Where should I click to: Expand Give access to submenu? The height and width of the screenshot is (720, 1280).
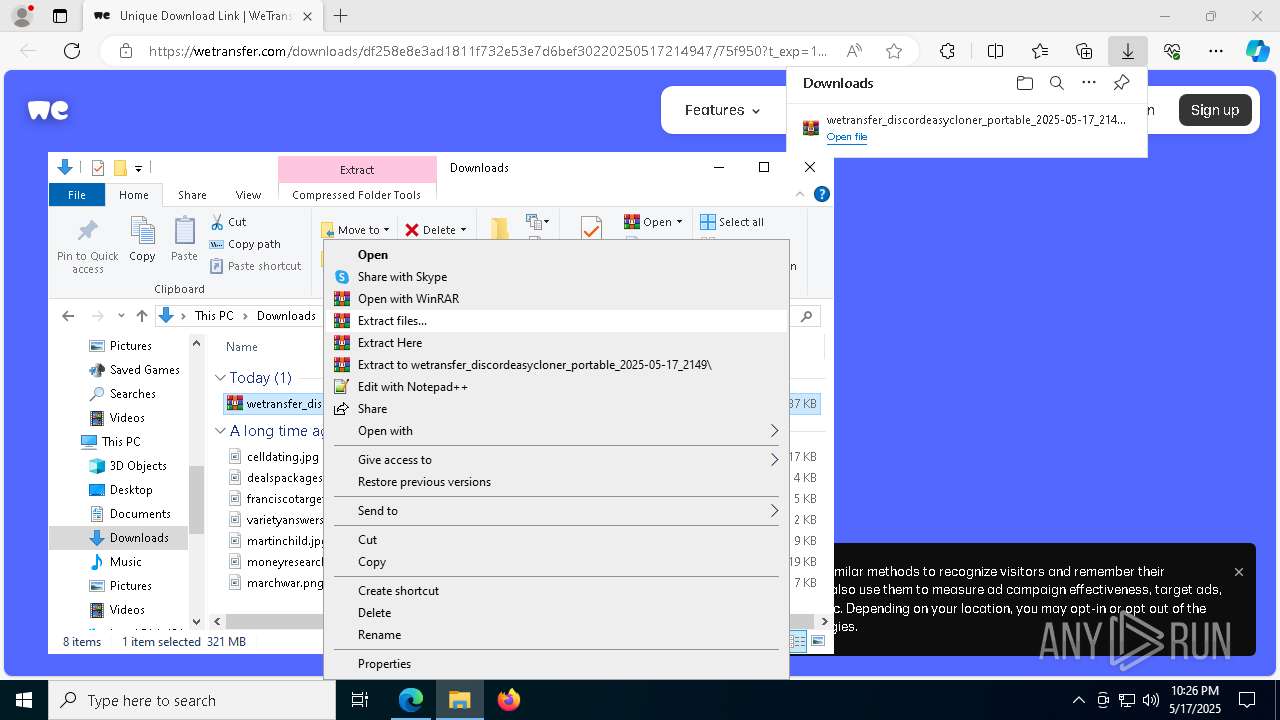pos(556,460)
